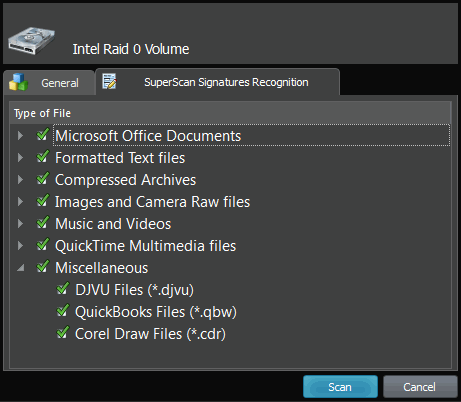
Task: Click the Type of File column header
Action: pyautogui.click(x=230, y=113)
